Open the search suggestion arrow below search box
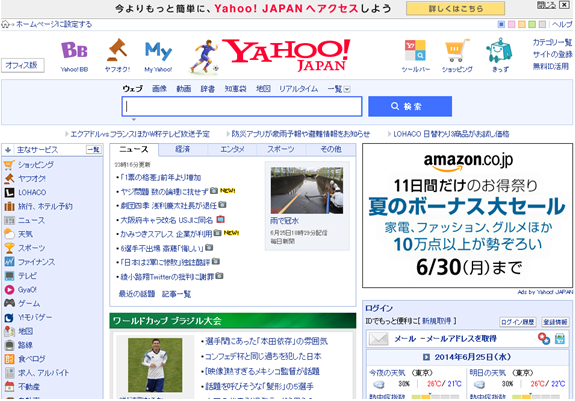This screenshot has width=575, height=401. (134, 120)
